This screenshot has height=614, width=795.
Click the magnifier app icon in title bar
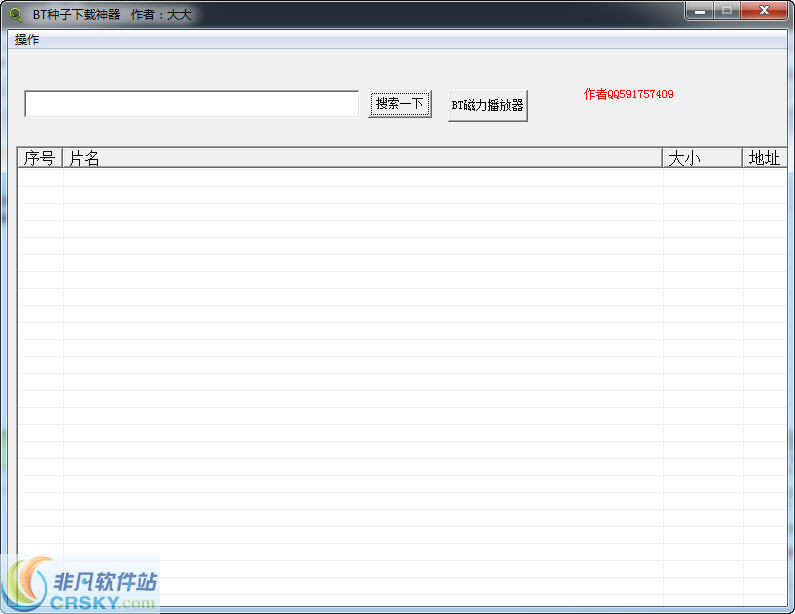tap(16, 15)
